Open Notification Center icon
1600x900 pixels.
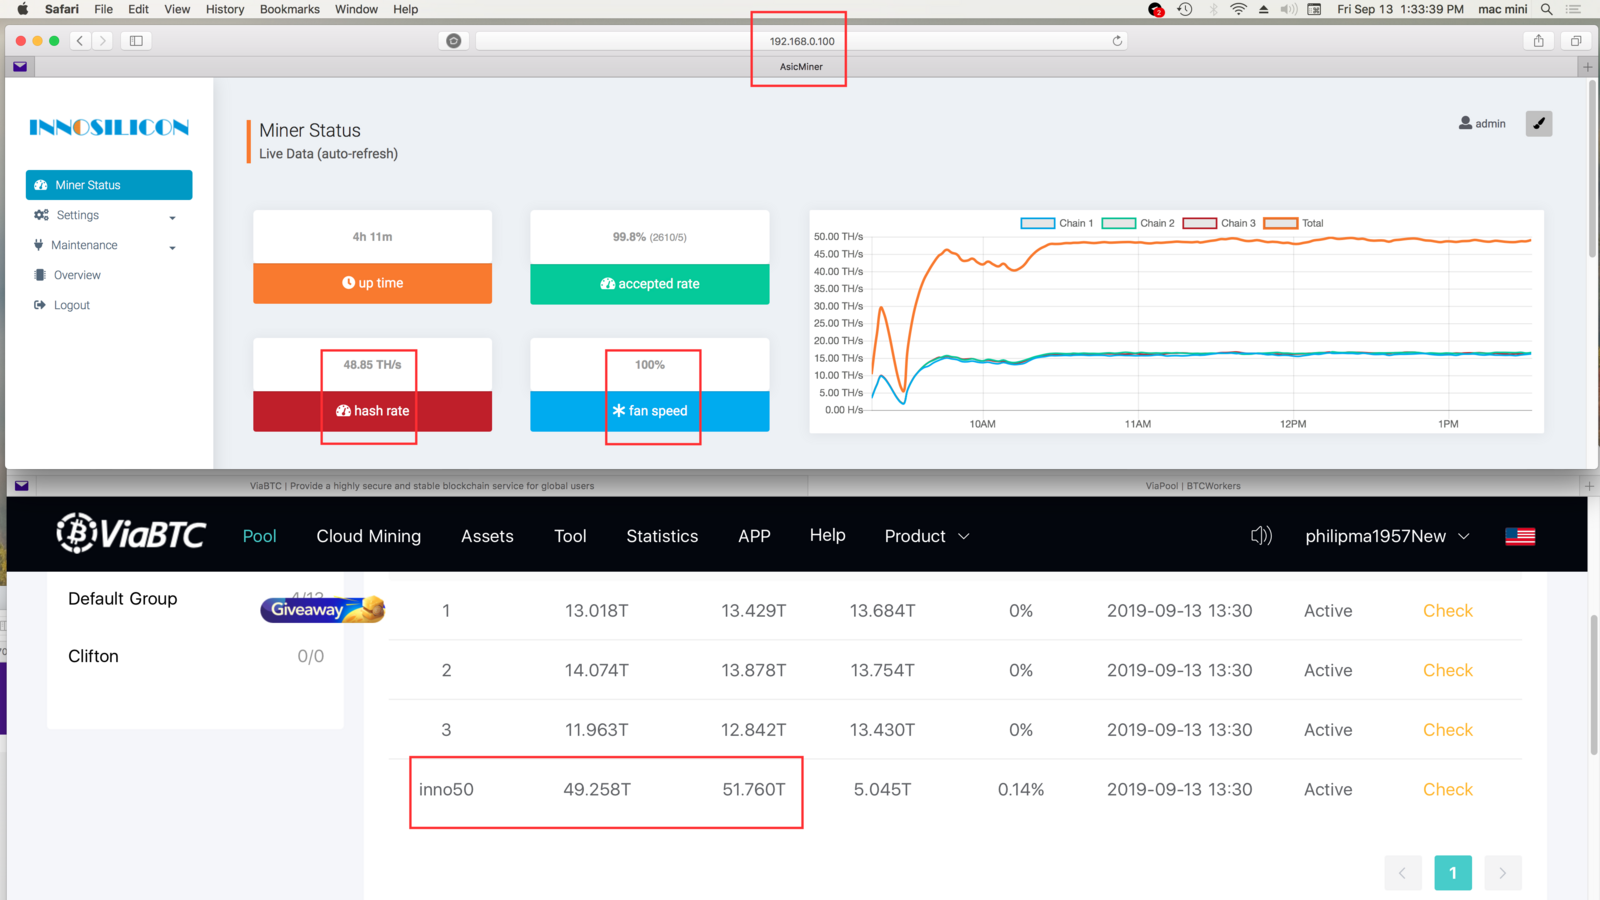click(1574, 9)
